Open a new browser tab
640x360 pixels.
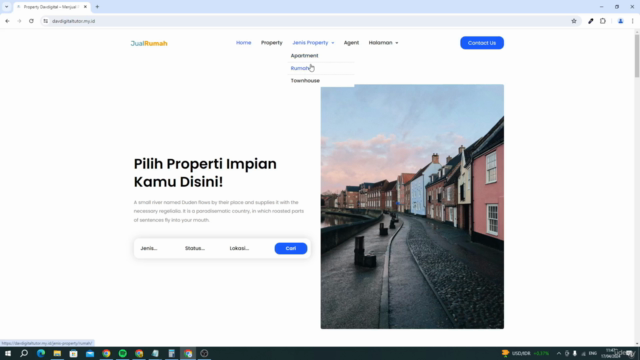tap(97, 7)
